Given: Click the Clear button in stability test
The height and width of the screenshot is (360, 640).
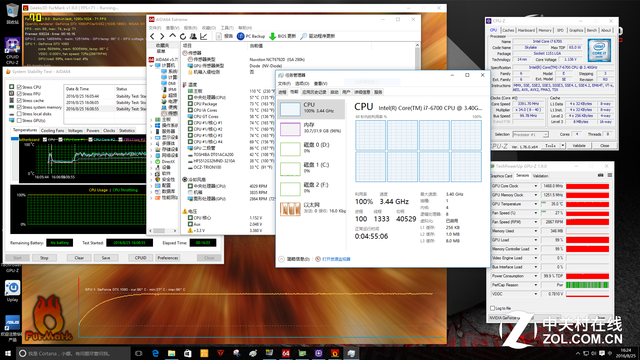Looking at the screenshot, I should click(x=79, y=258).
